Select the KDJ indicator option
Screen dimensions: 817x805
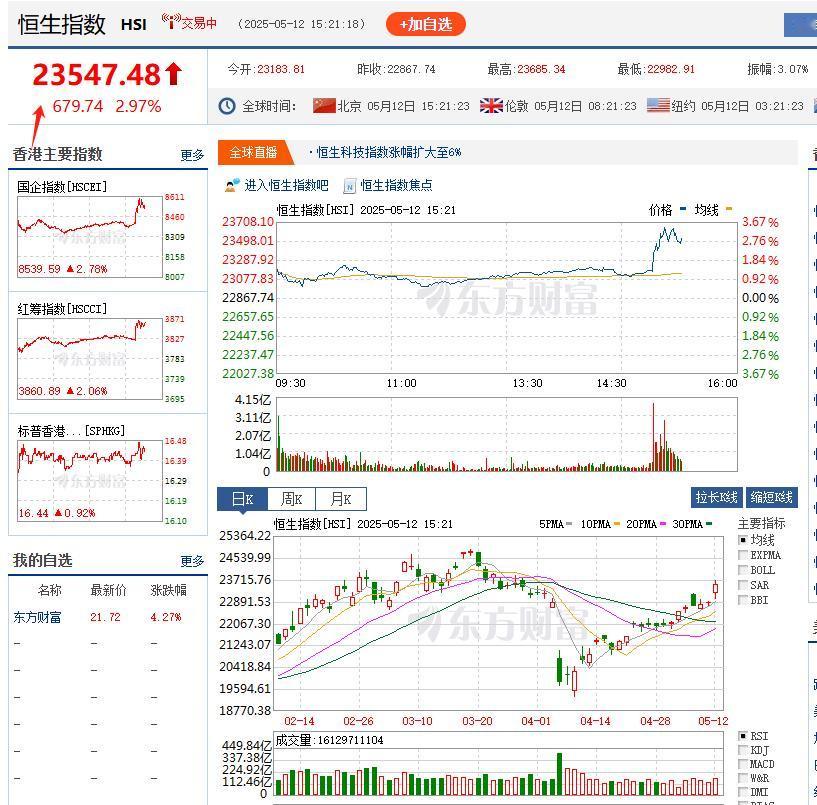[743, 750]
